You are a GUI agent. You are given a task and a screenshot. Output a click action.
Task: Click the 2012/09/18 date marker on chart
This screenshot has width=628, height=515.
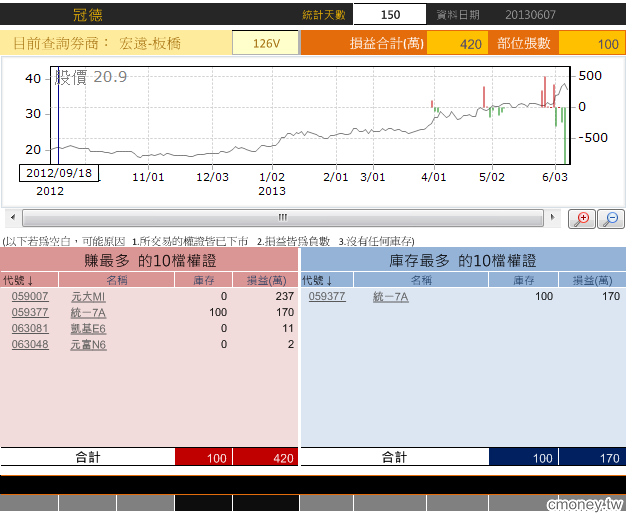tap(59, 173)
